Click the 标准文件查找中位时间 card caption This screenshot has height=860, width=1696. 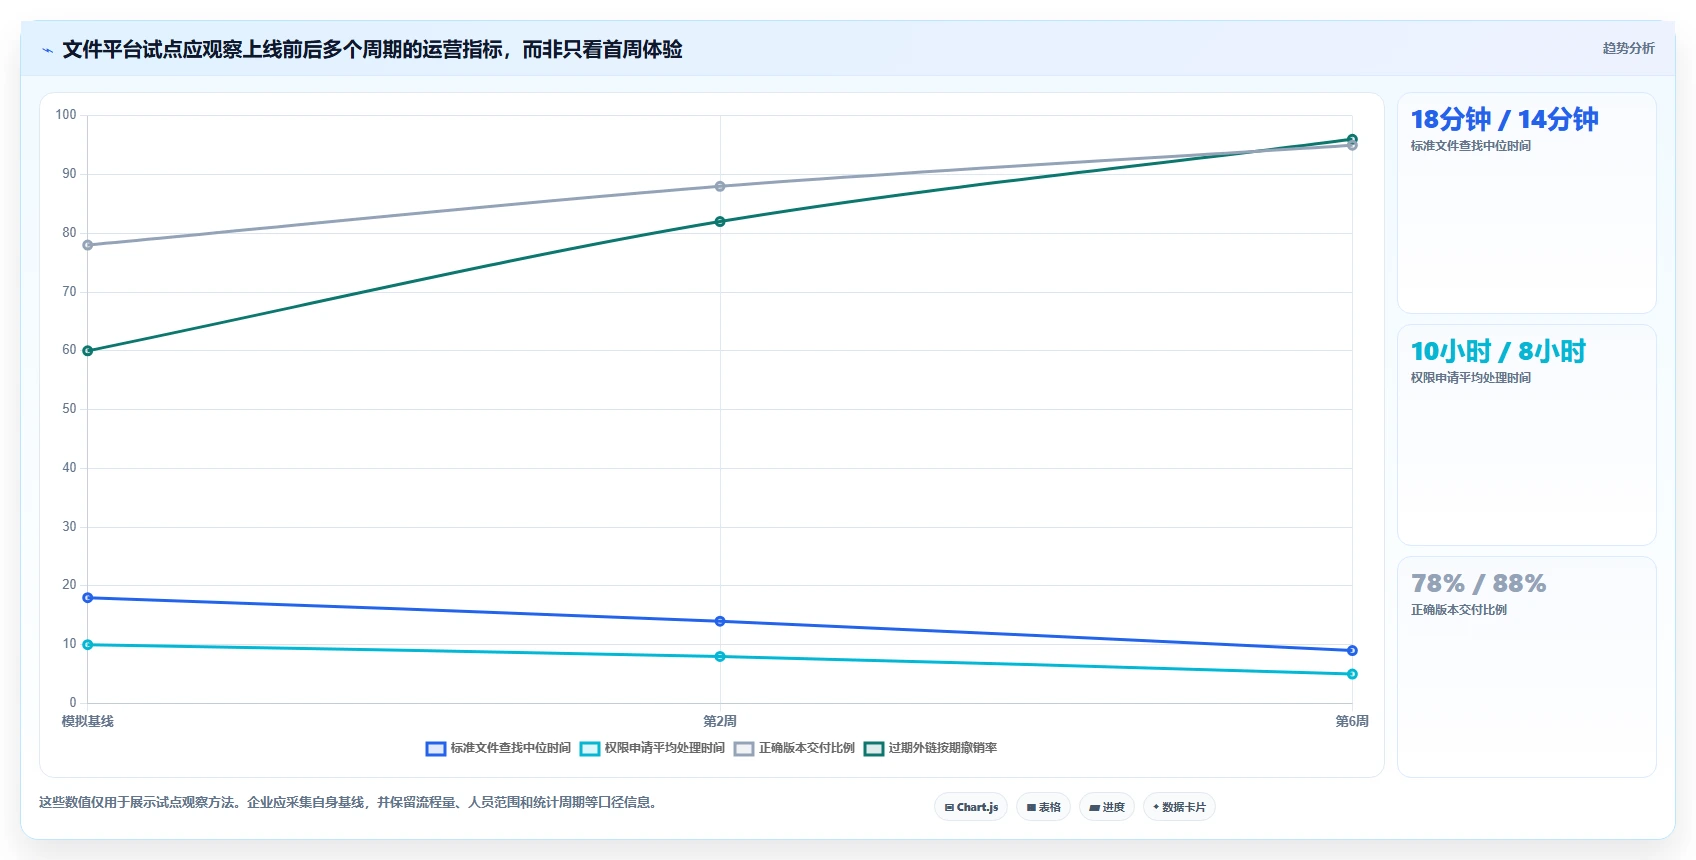tap(1470, 146)
